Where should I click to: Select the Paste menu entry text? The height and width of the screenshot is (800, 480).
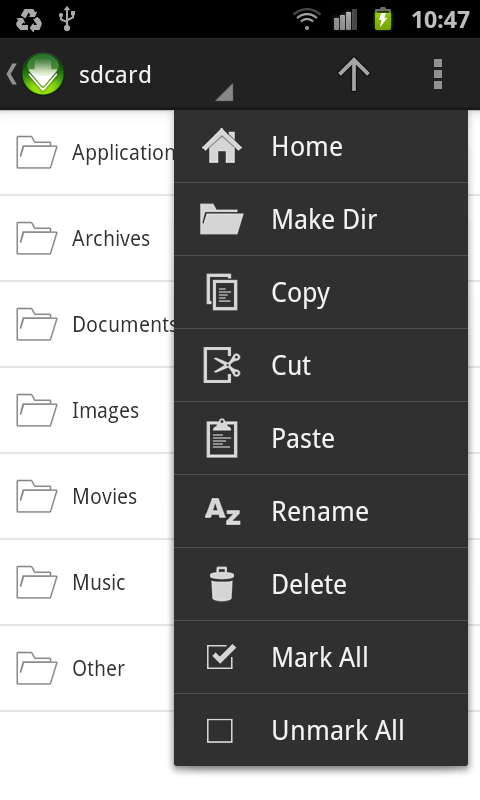(x=303, y=438)
